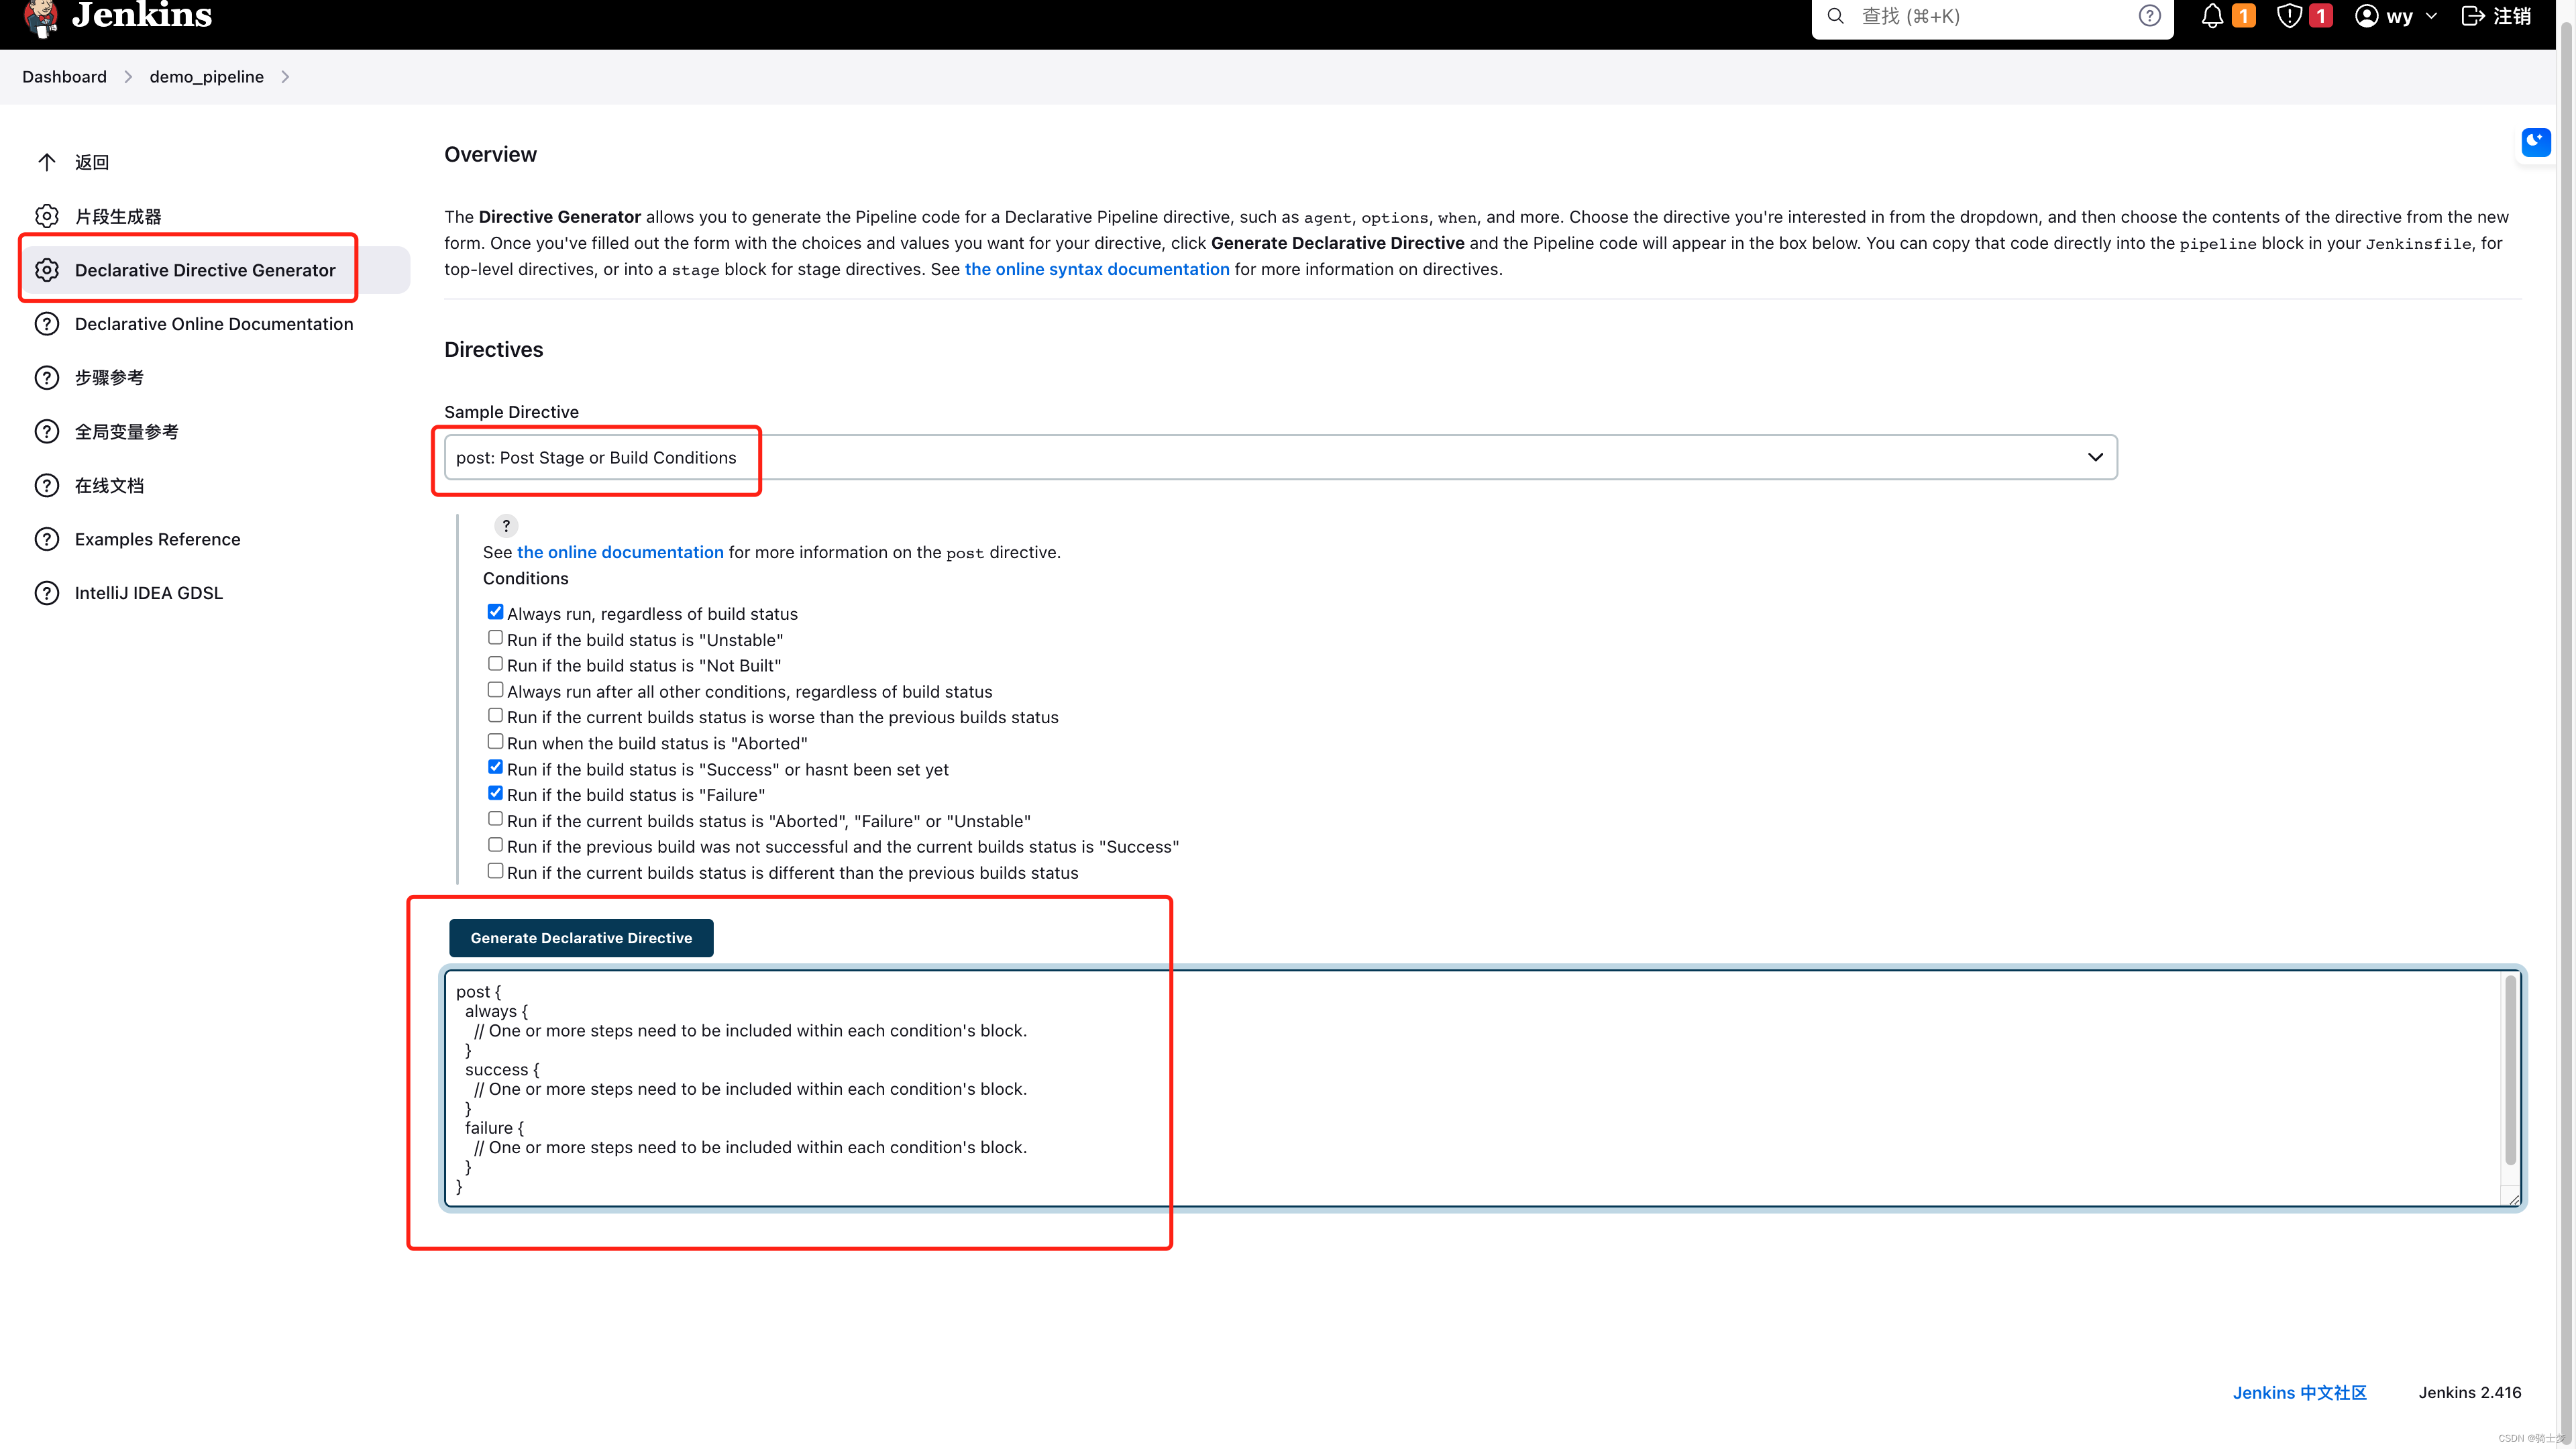Open 'the online syntax documentation' link

[x=1097, y=269]
